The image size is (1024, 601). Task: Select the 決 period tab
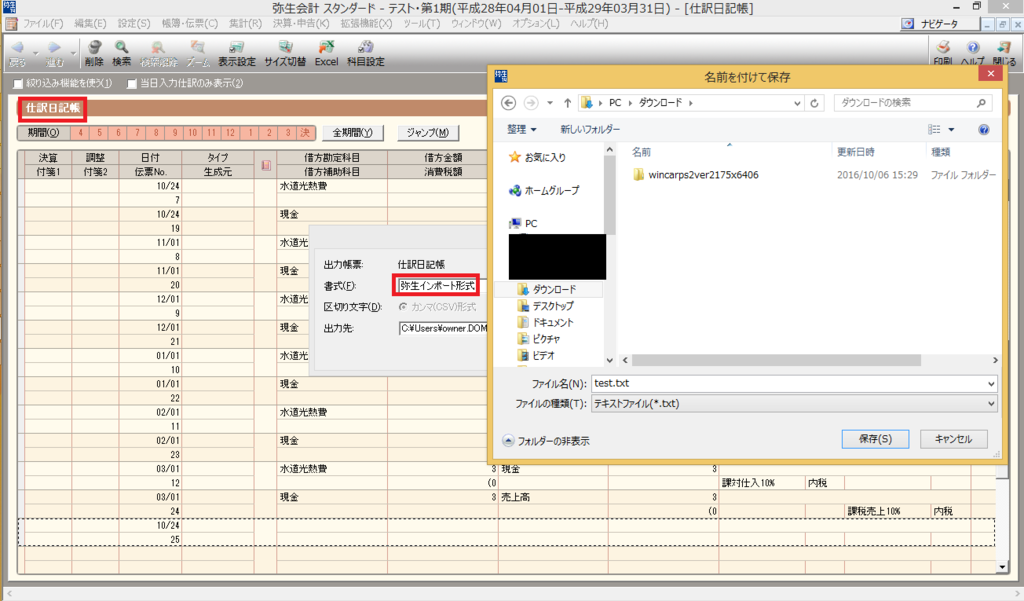305,133
